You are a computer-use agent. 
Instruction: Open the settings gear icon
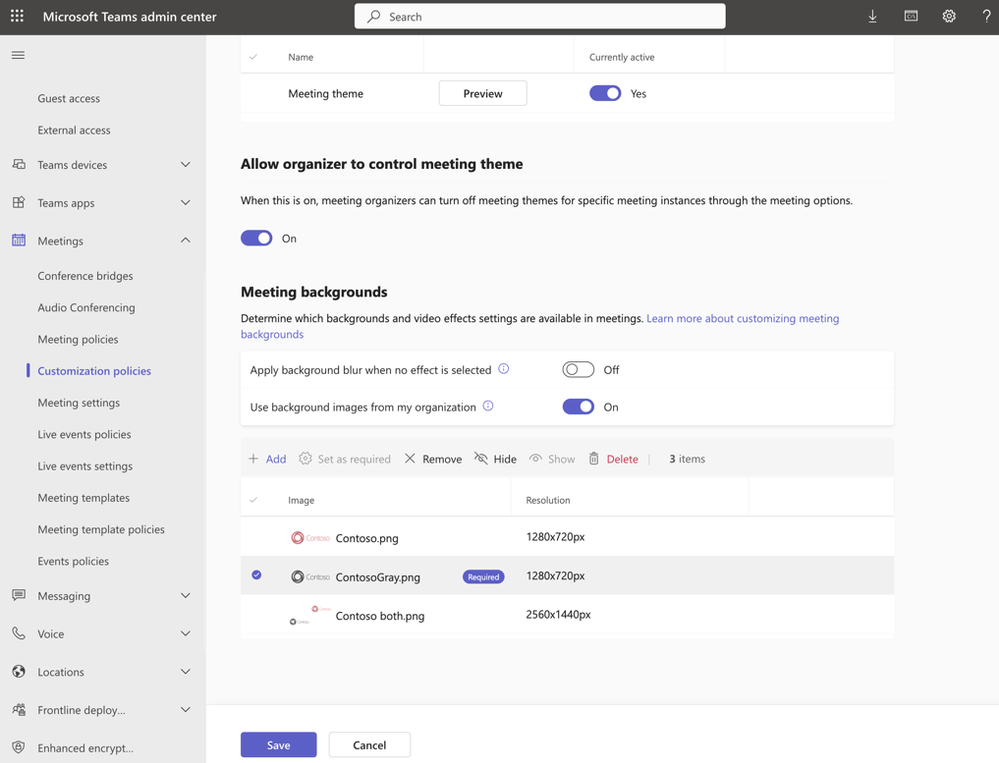pyautogui.click(x=949, y=17)
